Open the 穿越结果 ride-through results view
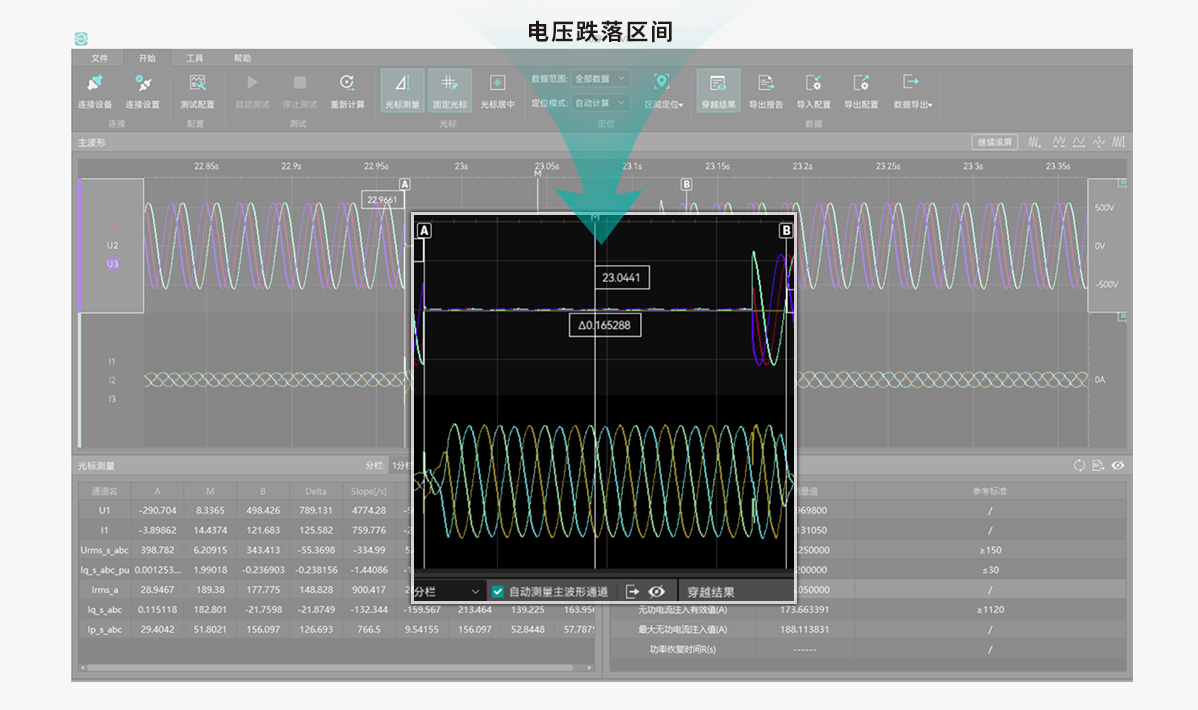 (717, 84)
